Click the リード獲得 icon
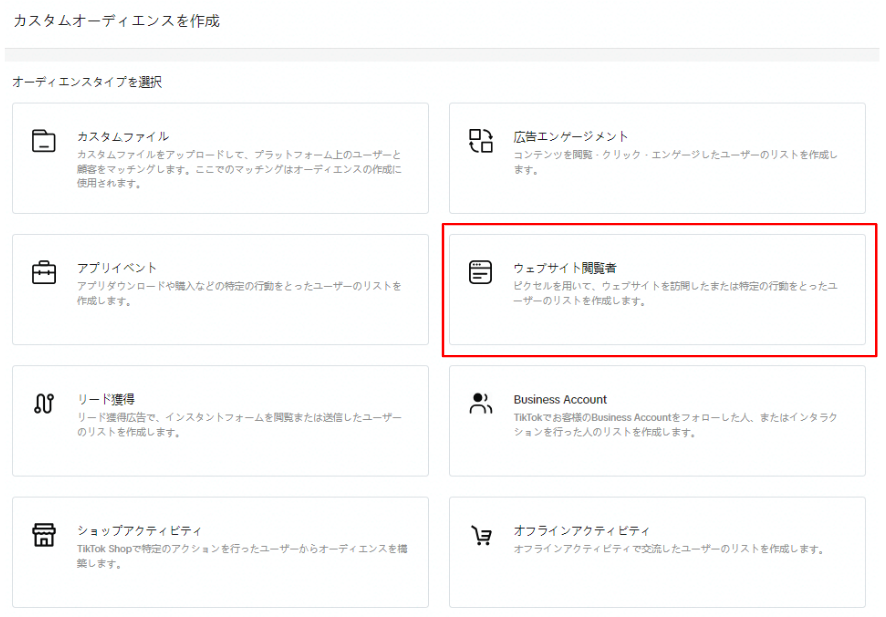Image resolution: width=886 pixels, height=617 pixels. point(44,404)
